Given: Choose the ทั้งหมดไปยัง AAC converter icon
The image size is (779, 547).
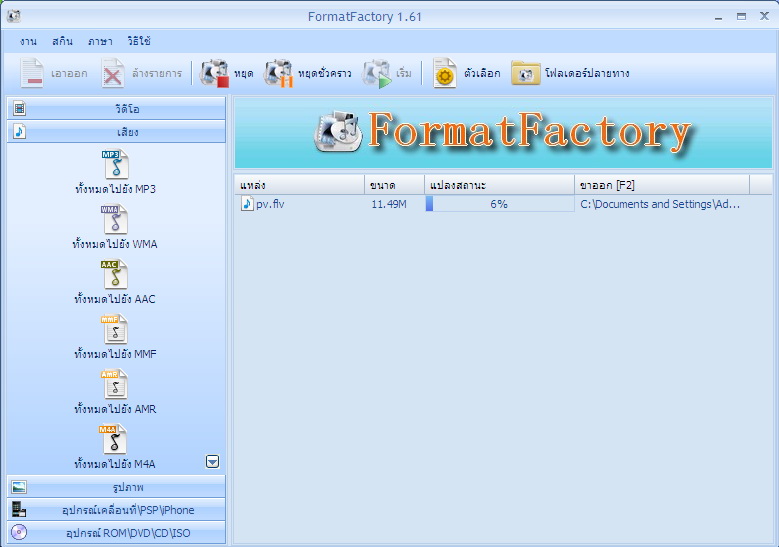Looking at the screenshot, I should 116,275.
